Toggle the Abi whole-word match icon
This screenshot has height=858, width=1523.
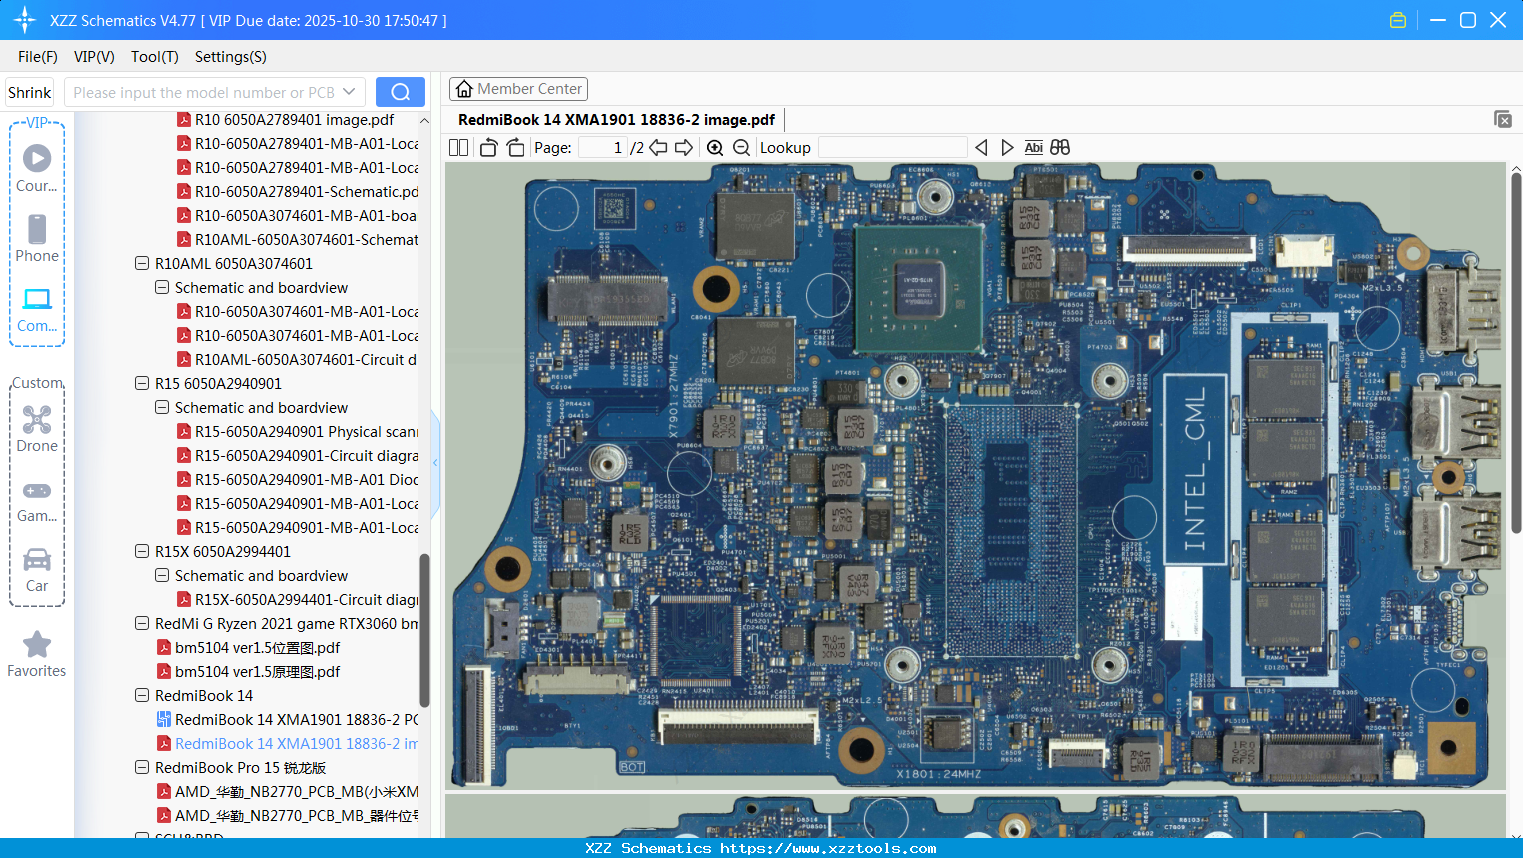[x=1034, y=148]
